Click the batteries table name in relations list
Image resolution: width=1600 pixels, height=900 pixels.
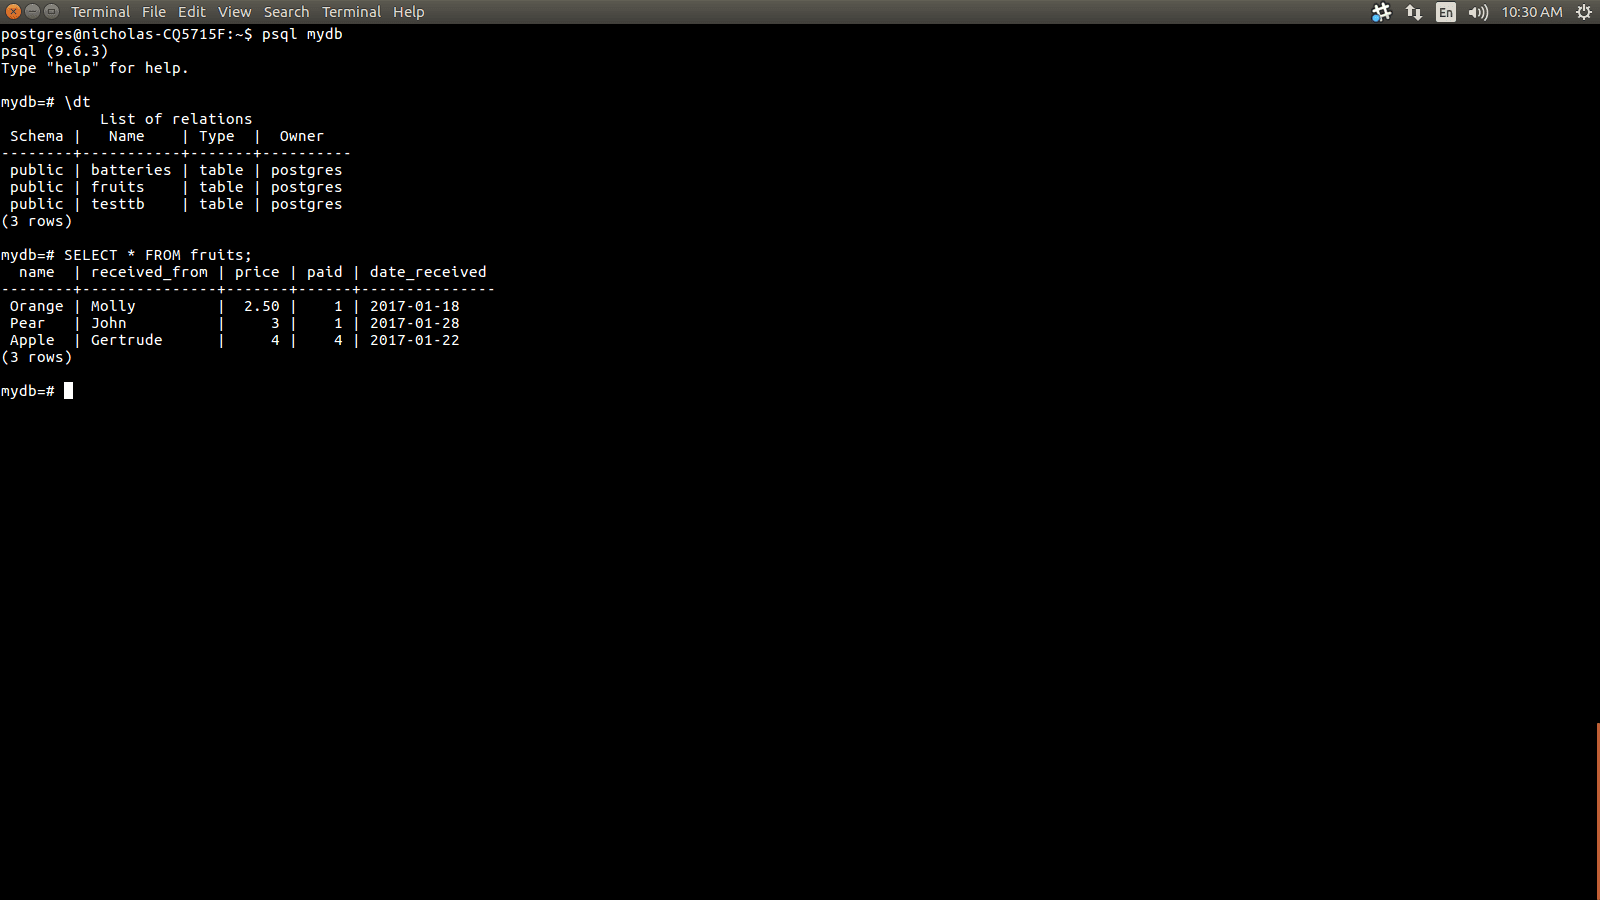131,170
